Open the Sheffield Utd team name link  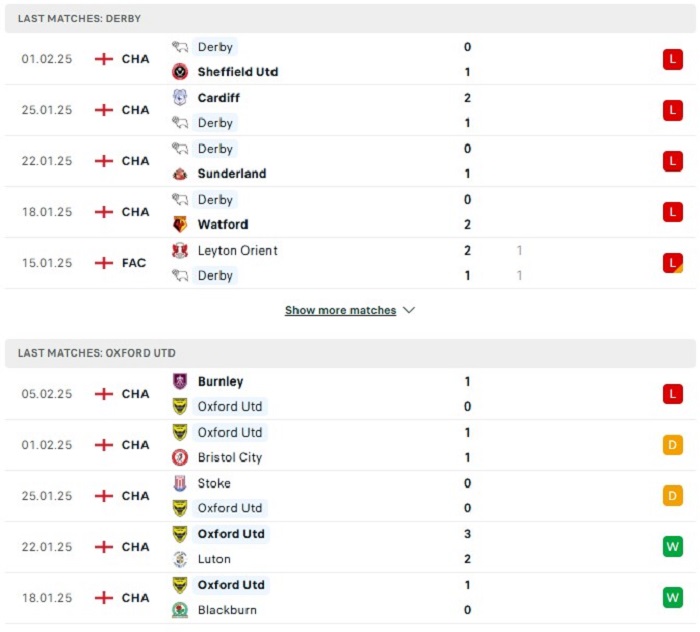pyautogui.click(x=238, y=72)
